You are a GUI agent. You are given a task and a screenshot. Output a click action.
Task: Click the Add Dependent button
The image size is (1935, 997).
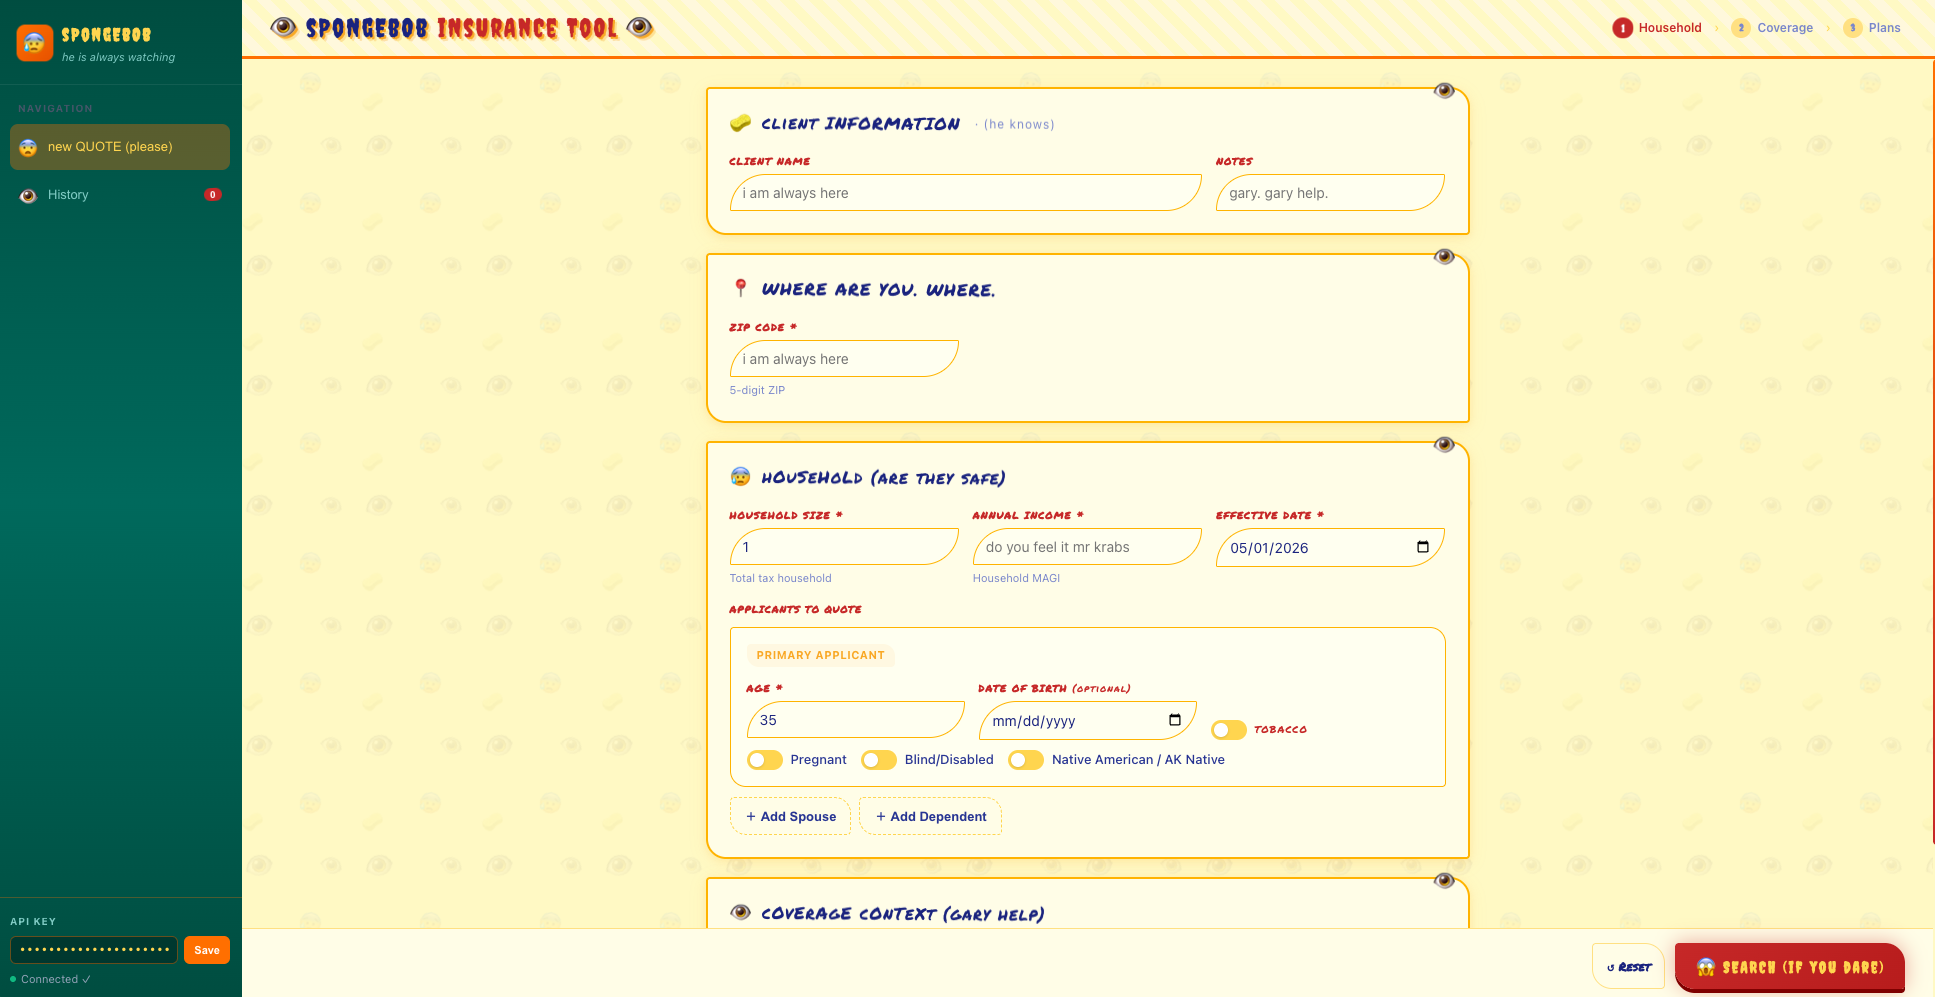930,816
